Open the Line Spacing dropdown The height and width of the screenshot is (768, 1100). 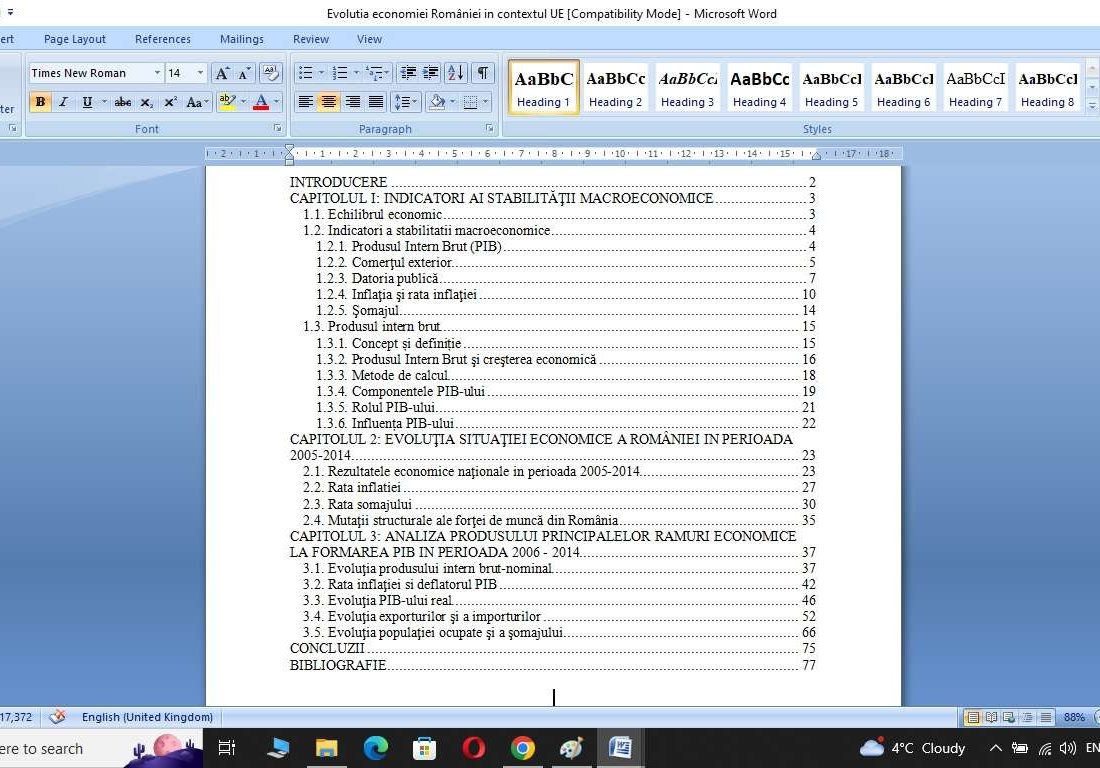point(406,101)
